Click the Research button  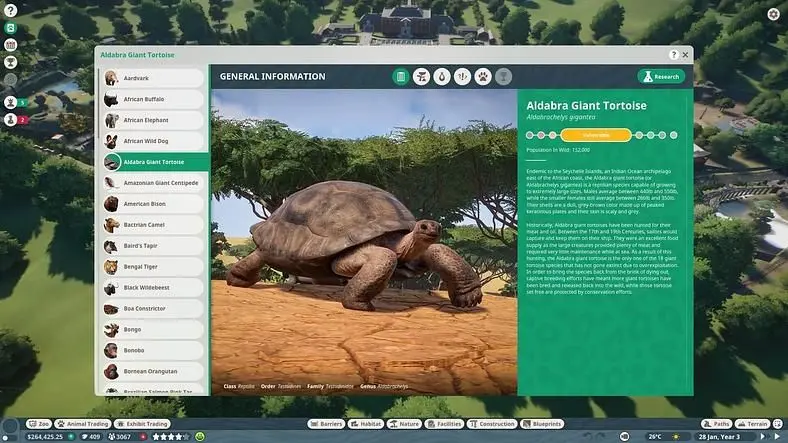coord(661,77)
